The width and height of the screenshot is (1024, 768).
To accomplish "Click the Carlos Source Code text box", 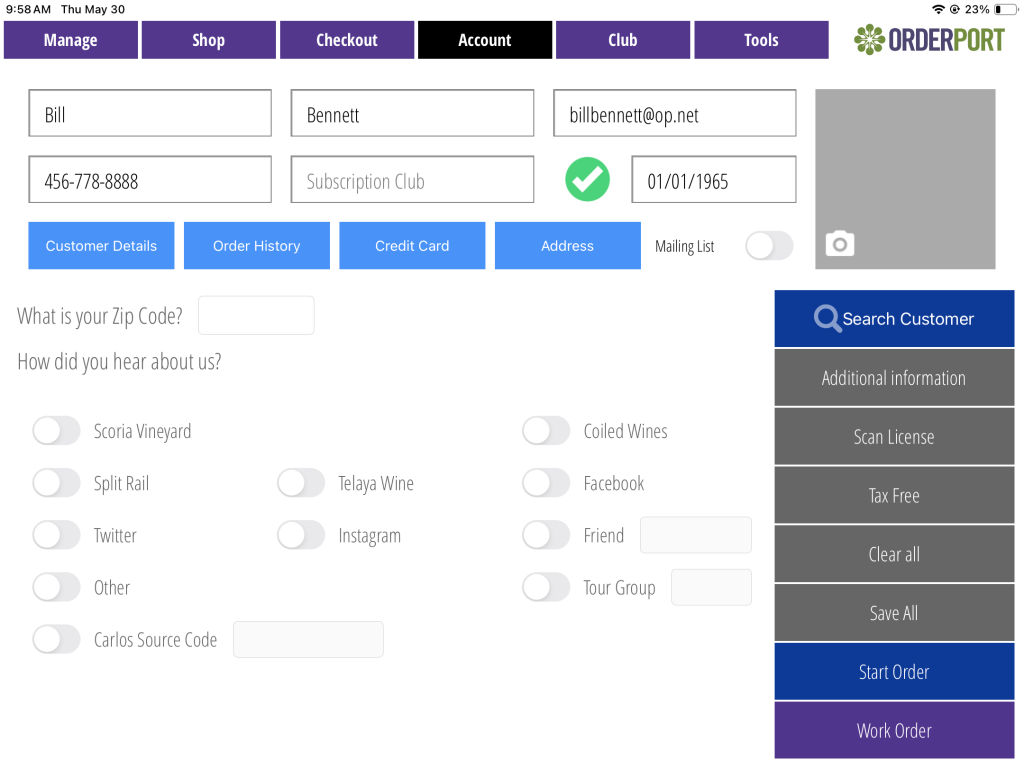I will [x=308, y=639].
